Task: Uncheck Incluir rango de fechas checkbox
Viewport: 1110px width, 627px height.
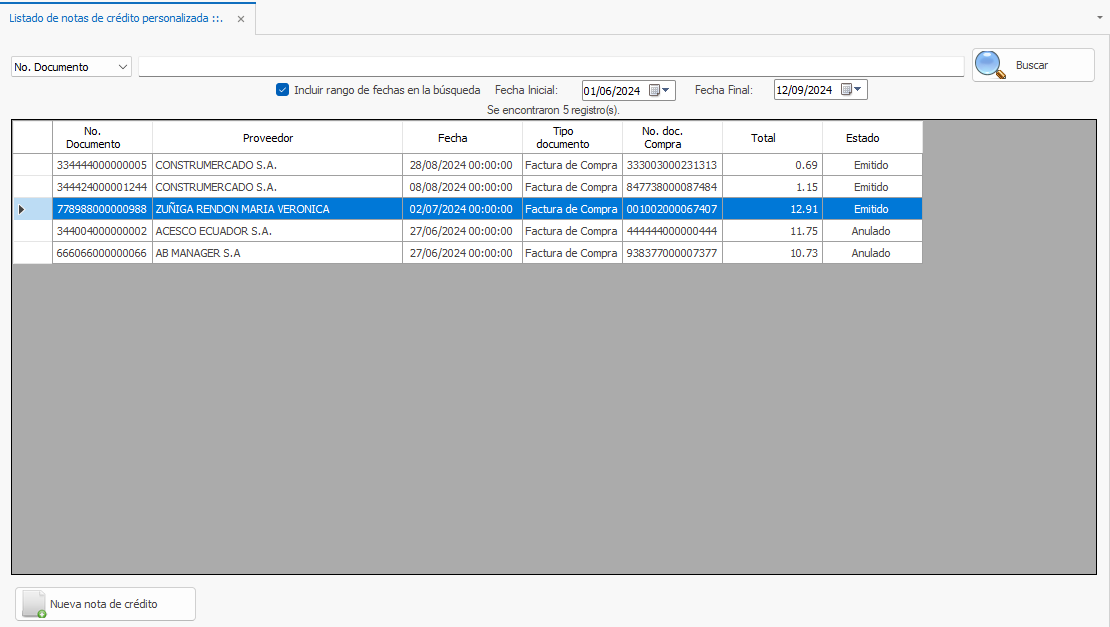Action: (x=282, y=90)
